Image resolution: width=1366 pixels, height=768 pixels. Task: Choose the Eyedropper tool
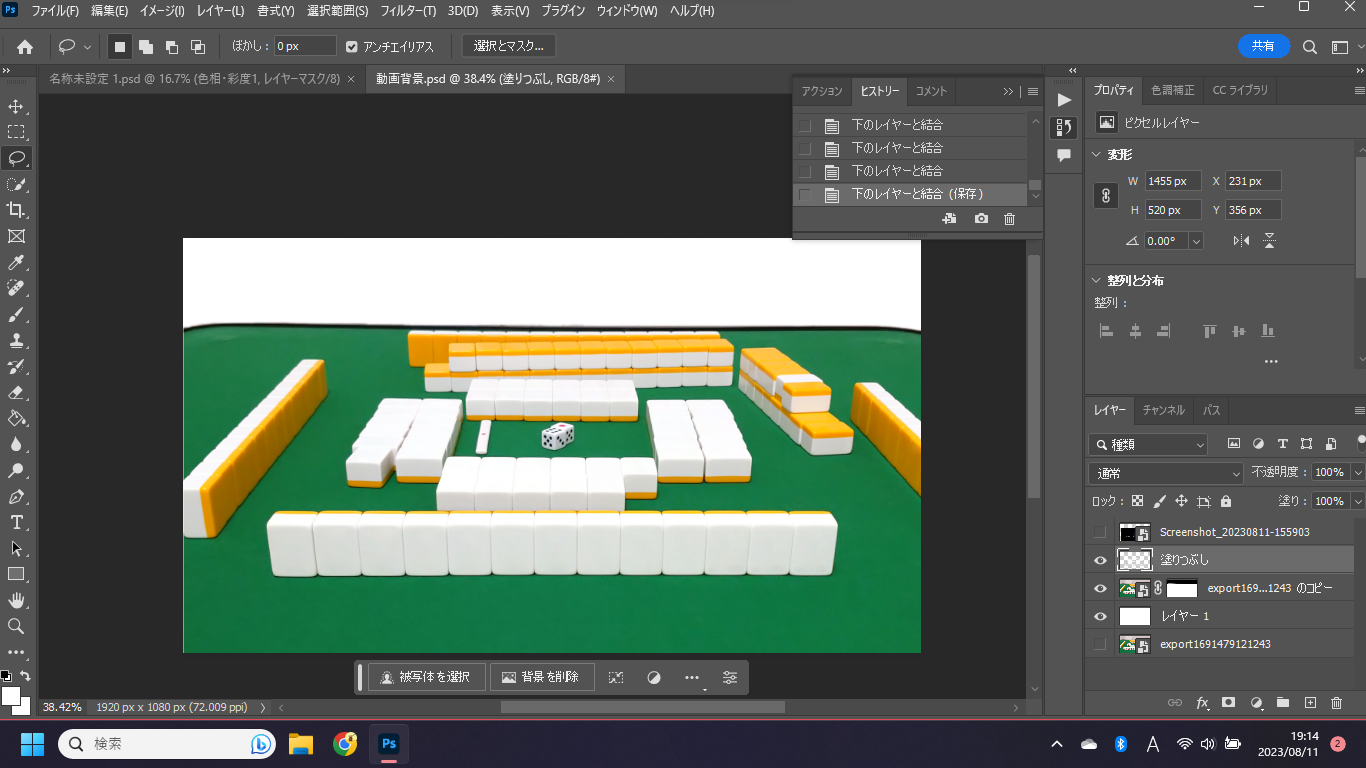click(x=16, y=262)
